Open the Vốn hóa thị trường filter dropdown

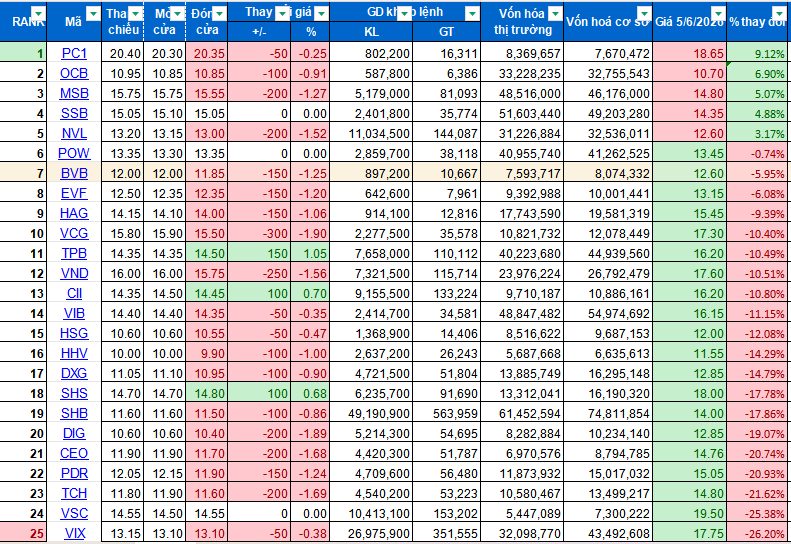[555, 14]
